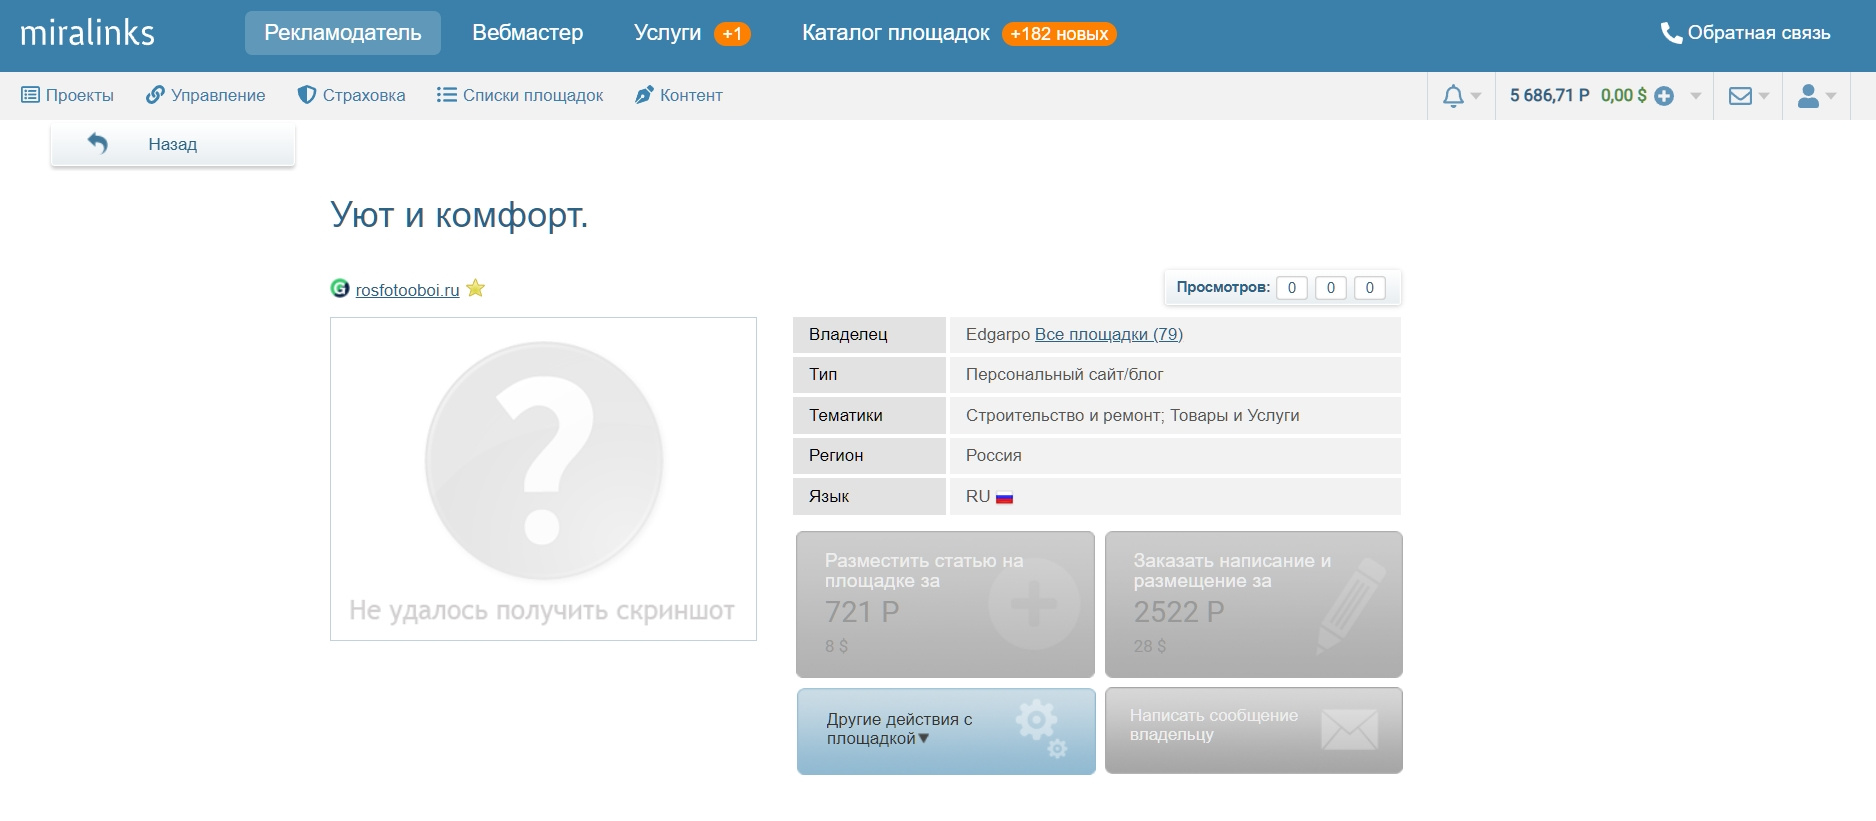This screenshot has height=821, width=1876.
Task: Expand the balance dropdown arrow
Action: (x=1696, y=96)
